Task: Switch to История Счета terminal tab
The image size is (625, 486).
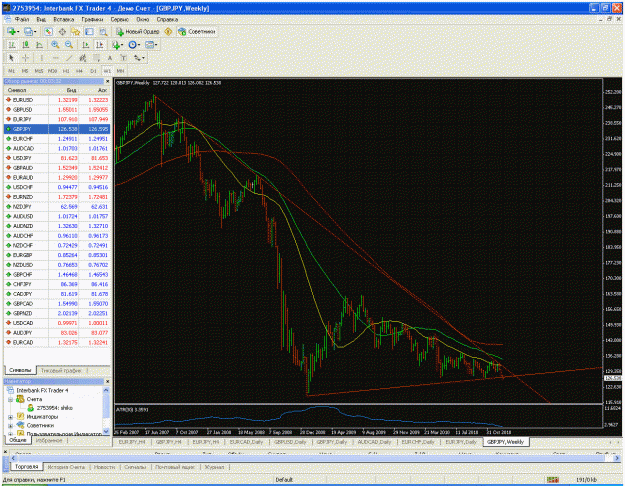Action: (66, 466)
